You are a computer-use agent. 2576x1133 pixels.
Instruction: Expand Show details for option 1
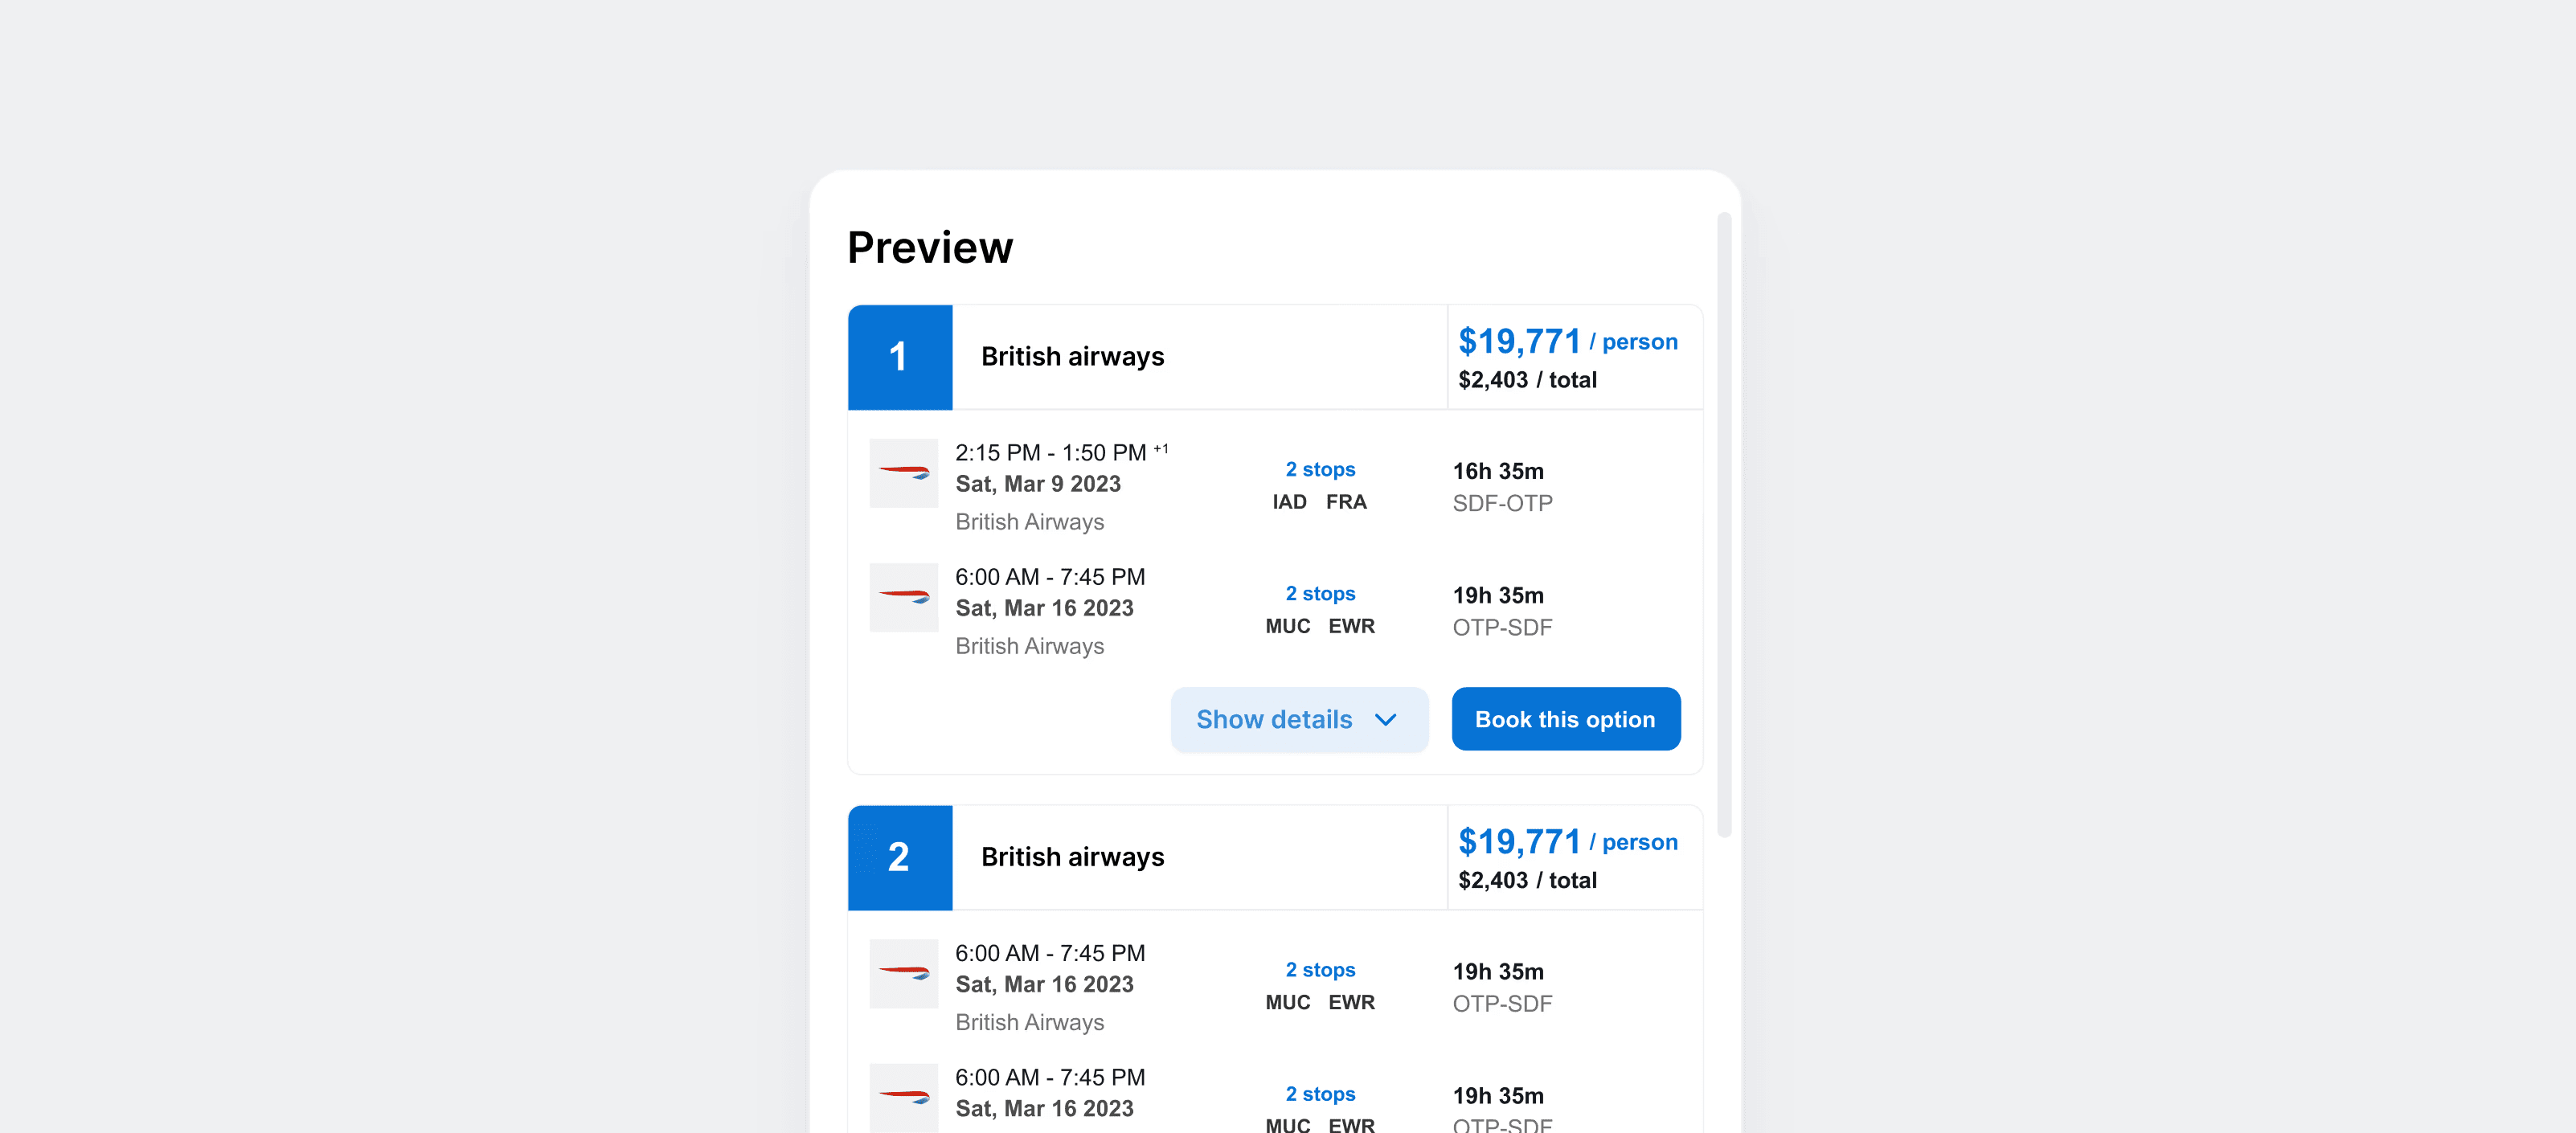coord(1298,720)
